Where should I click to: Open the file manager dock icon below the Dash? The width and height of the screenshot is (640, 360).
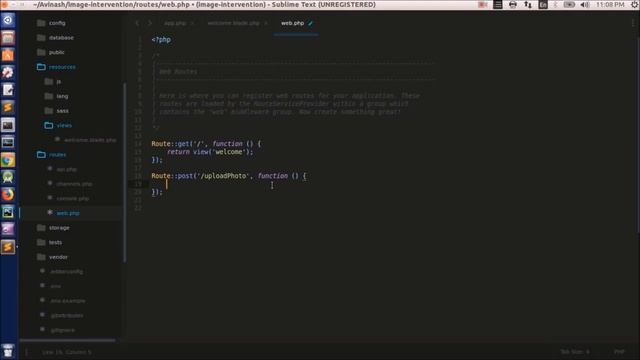(8, 38)
